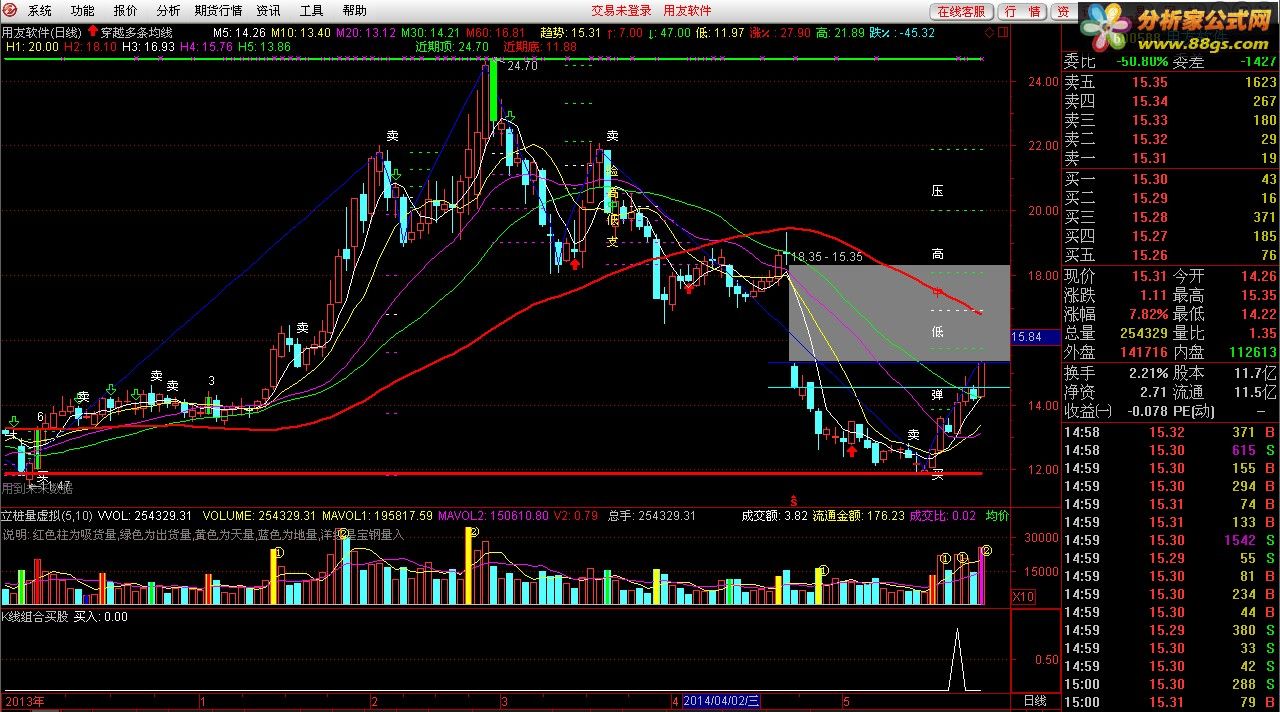Screen dimensions: 1280x712
Task: Select the 卖二 15.32 order row
Action: click(x=1170, y=139)
